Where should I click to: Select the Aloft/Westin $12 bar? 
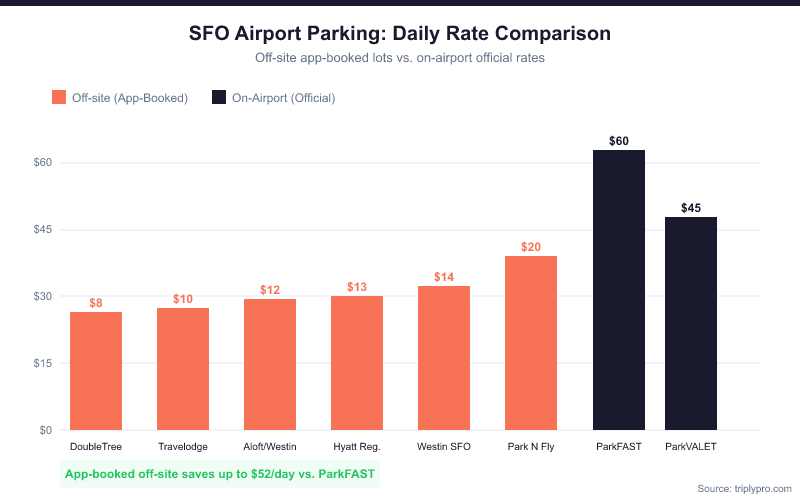(x=270, y=365)
